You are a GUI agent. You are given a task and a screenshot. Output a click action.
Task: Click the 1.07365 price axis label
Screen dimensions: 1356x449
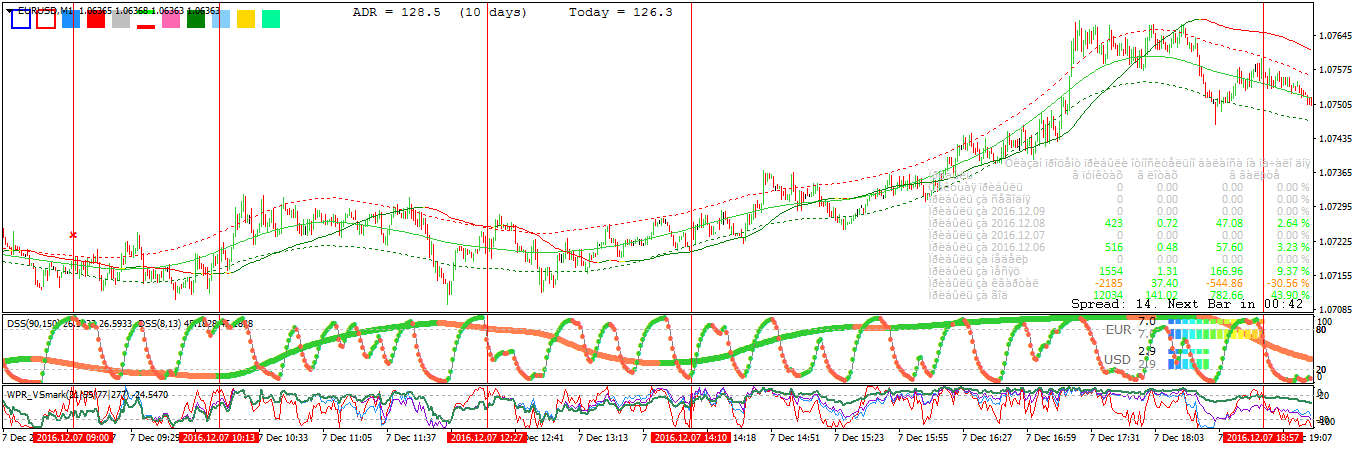(1336, 173)
